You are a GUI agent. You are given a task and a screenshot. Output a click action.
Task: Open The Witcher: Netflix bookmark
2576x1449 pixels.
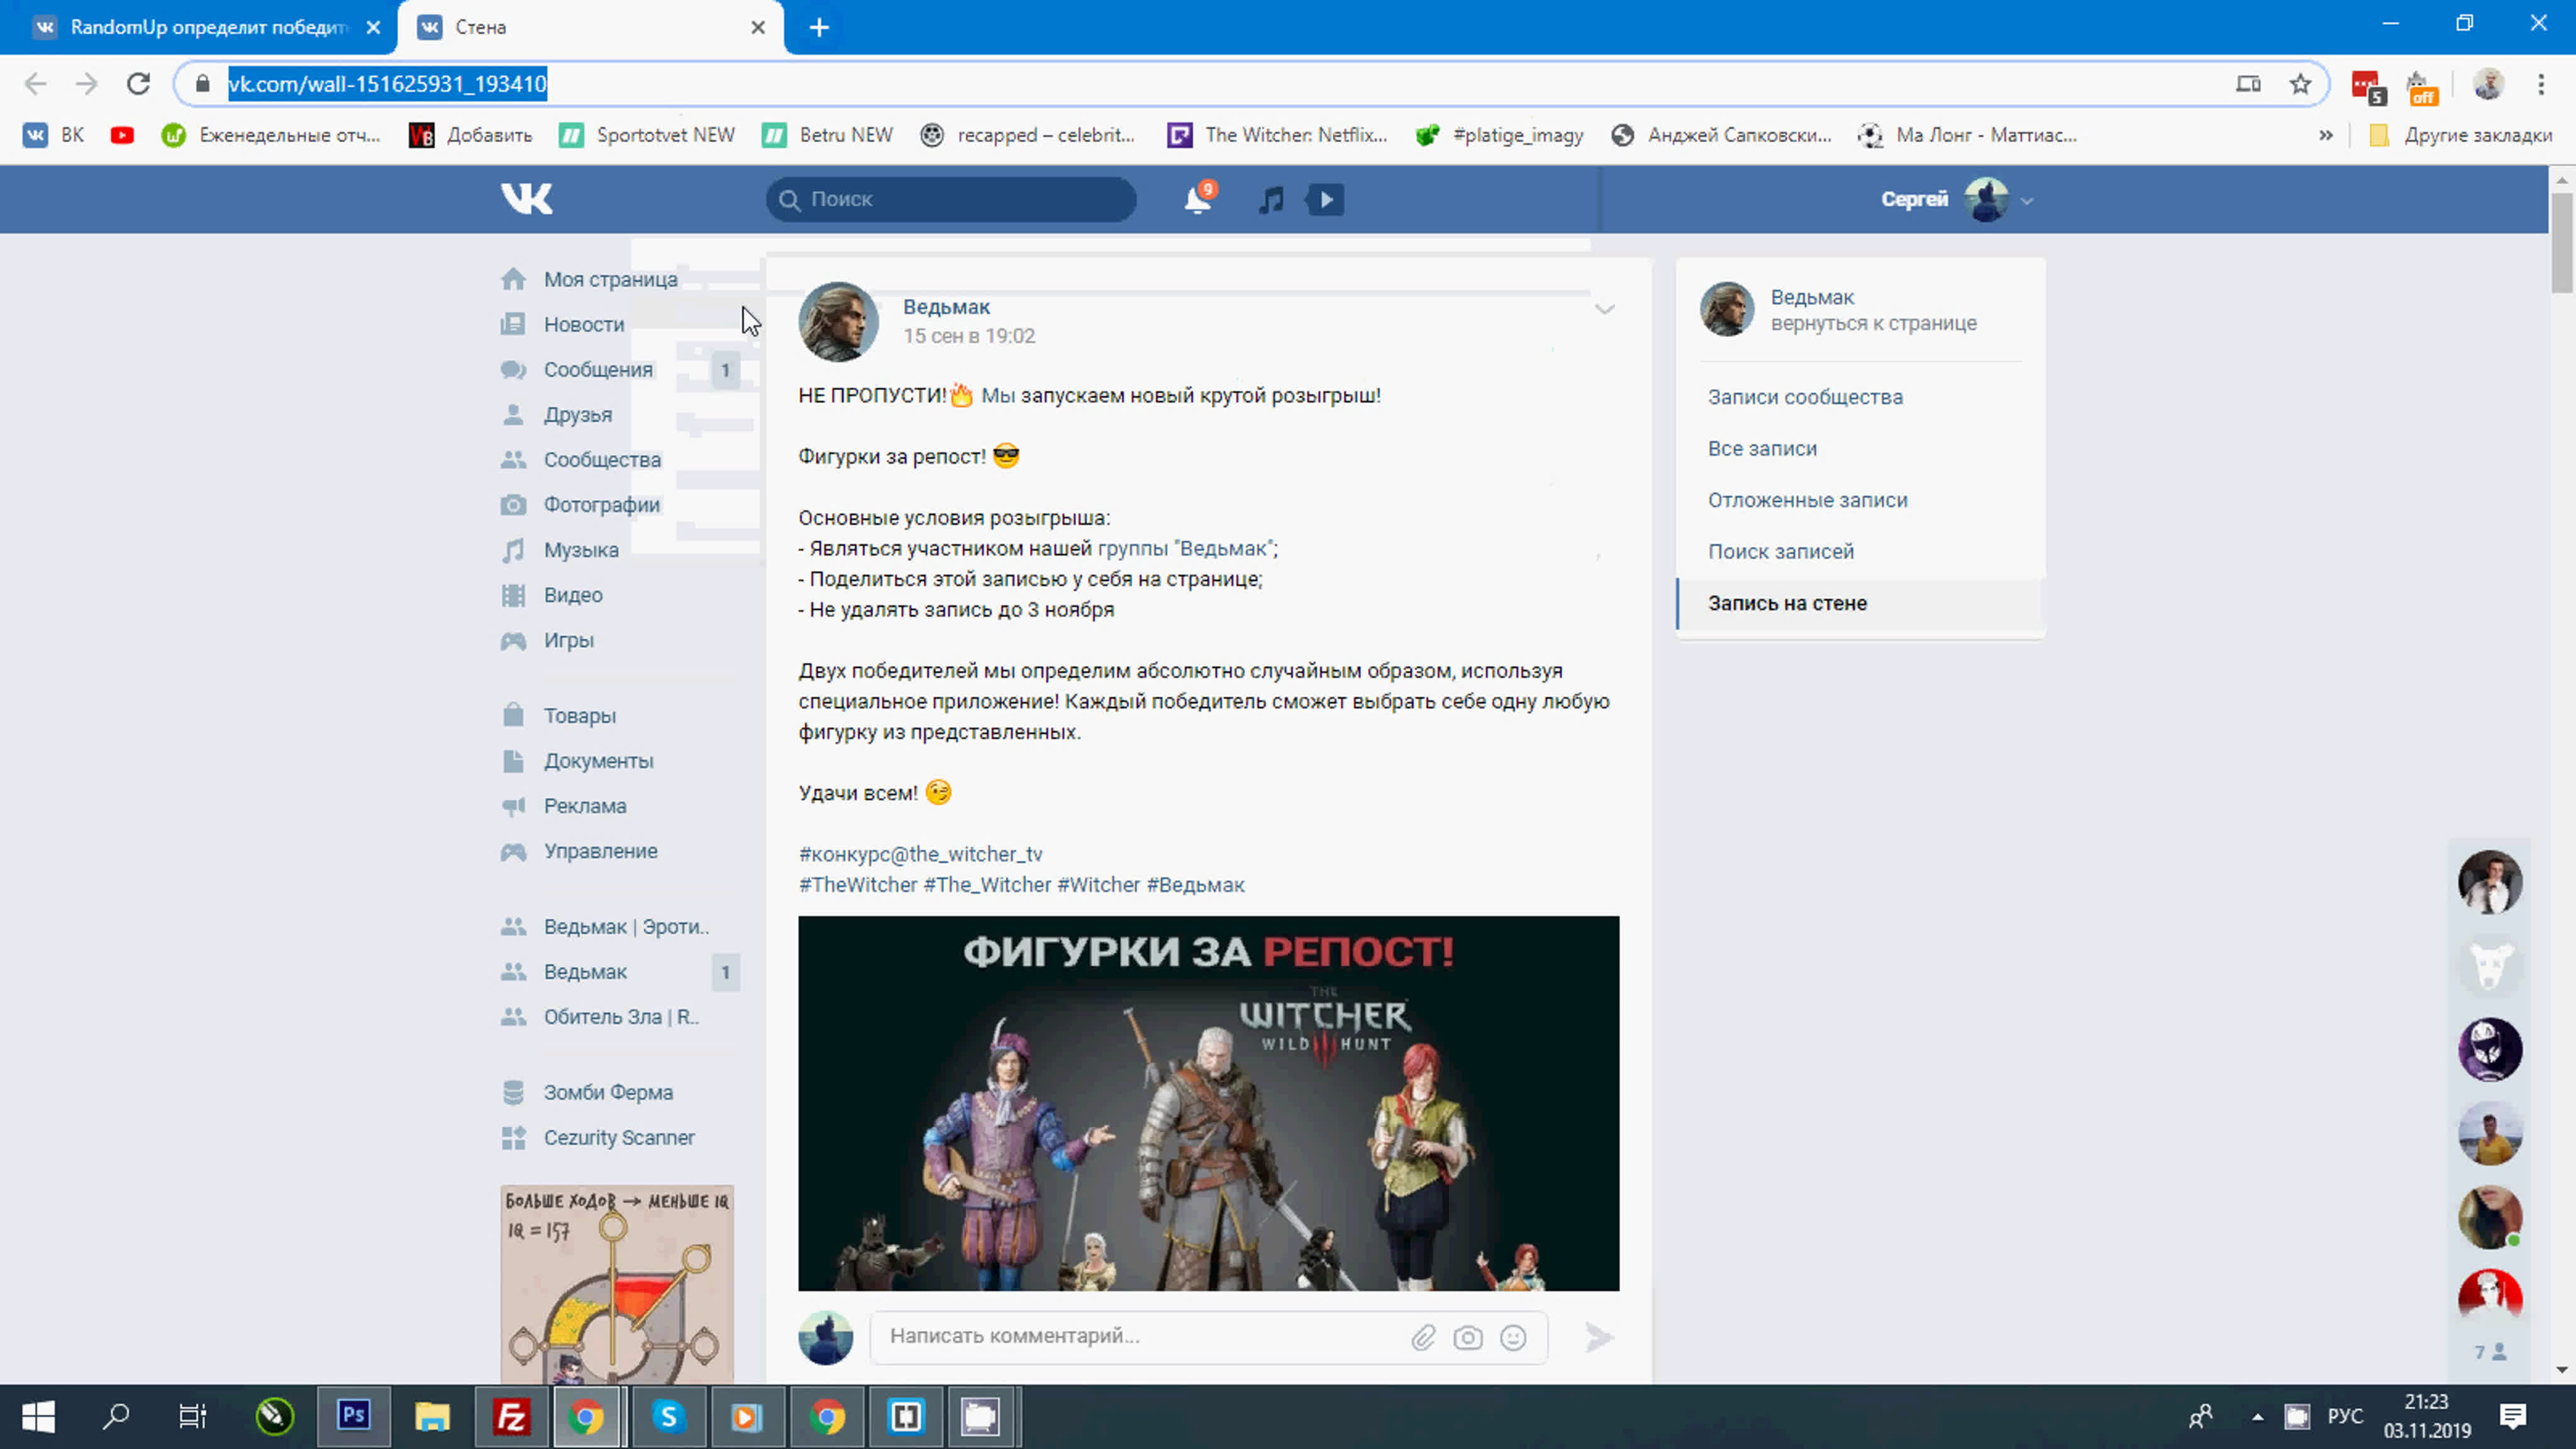(x=1278, y=135)
